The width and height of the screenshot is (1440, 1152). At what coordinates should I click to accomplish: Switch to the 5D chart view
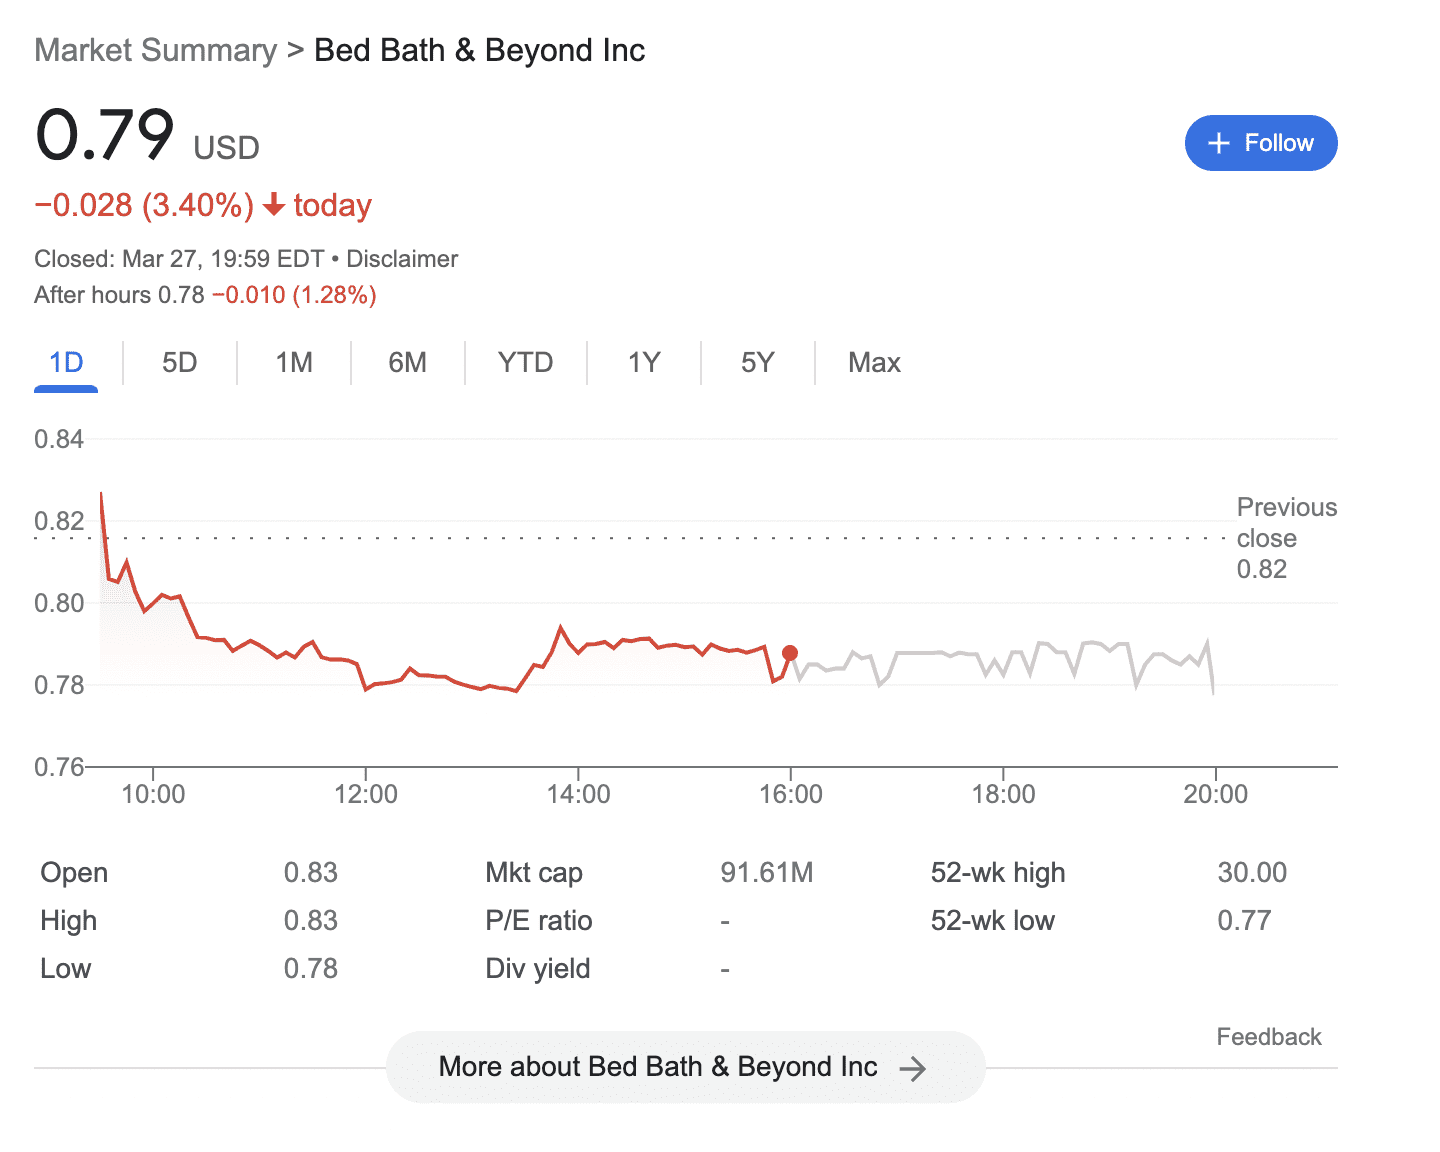tap(179, 362)
